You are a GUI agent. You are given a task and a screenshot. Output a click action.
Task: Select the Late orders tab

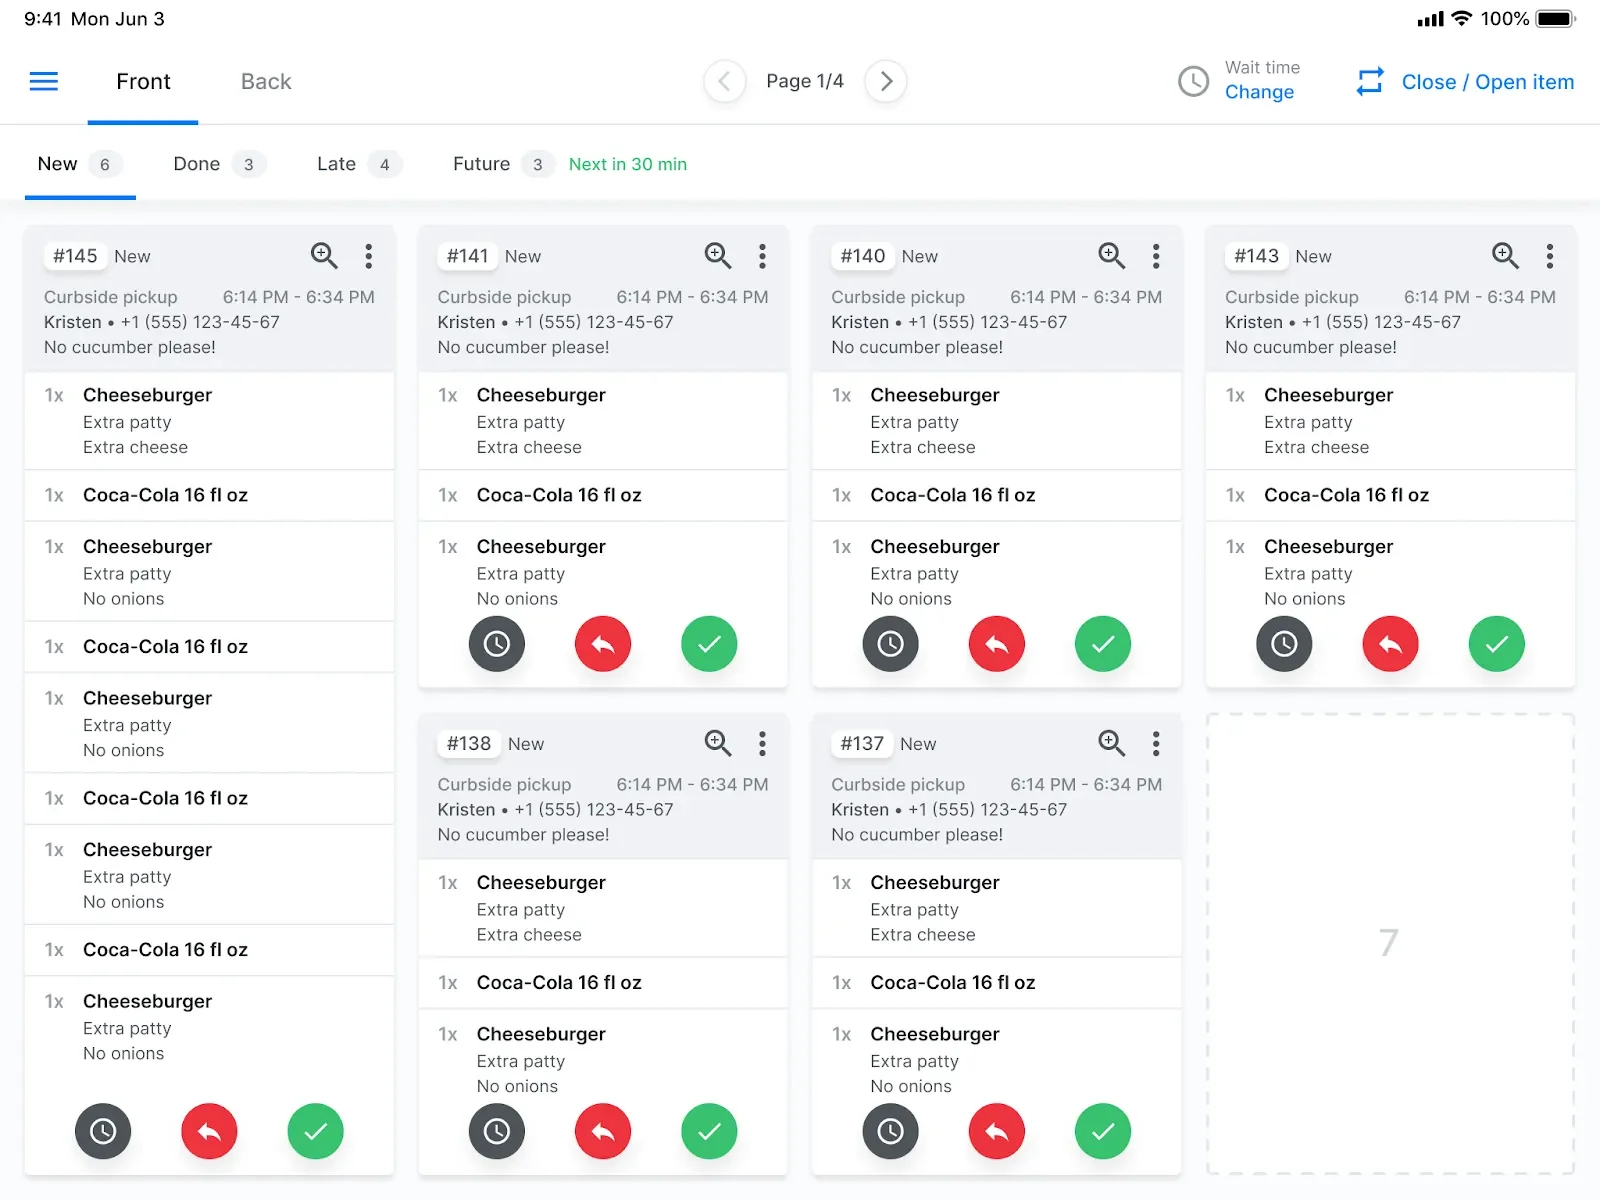coord(359,164)
